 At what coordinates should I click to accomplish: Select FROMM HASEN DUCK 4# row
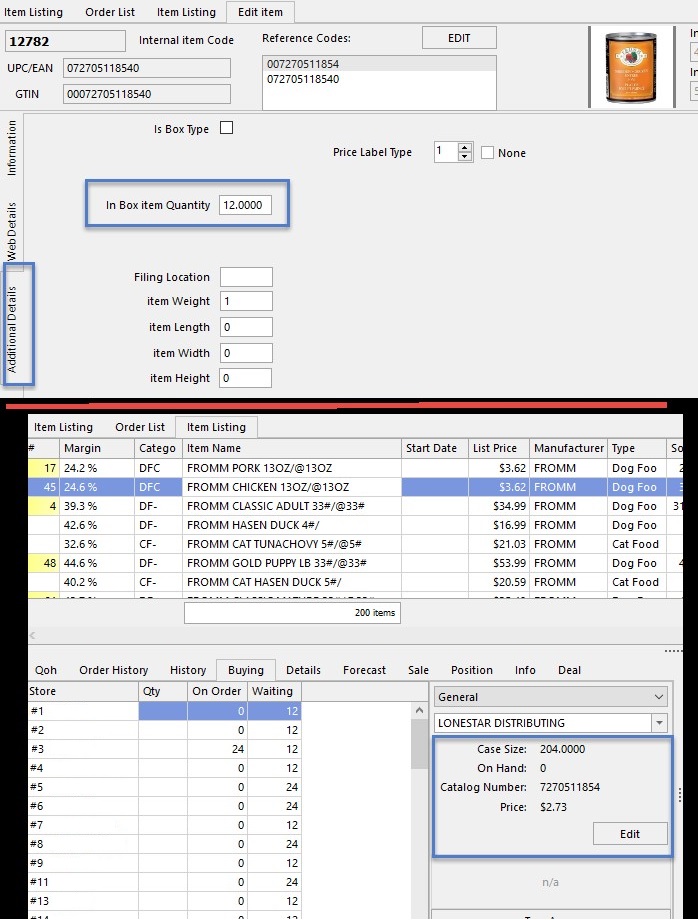click(x=355, y=525)
